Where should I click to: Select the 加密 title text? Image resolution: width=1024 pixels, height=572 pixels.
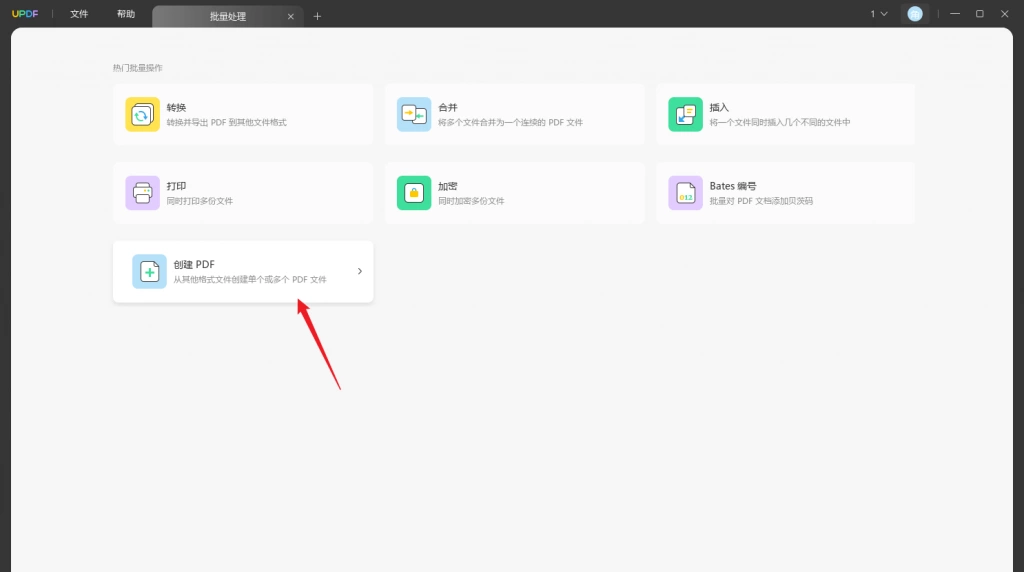pyautogui.click(x=448, y=186)
